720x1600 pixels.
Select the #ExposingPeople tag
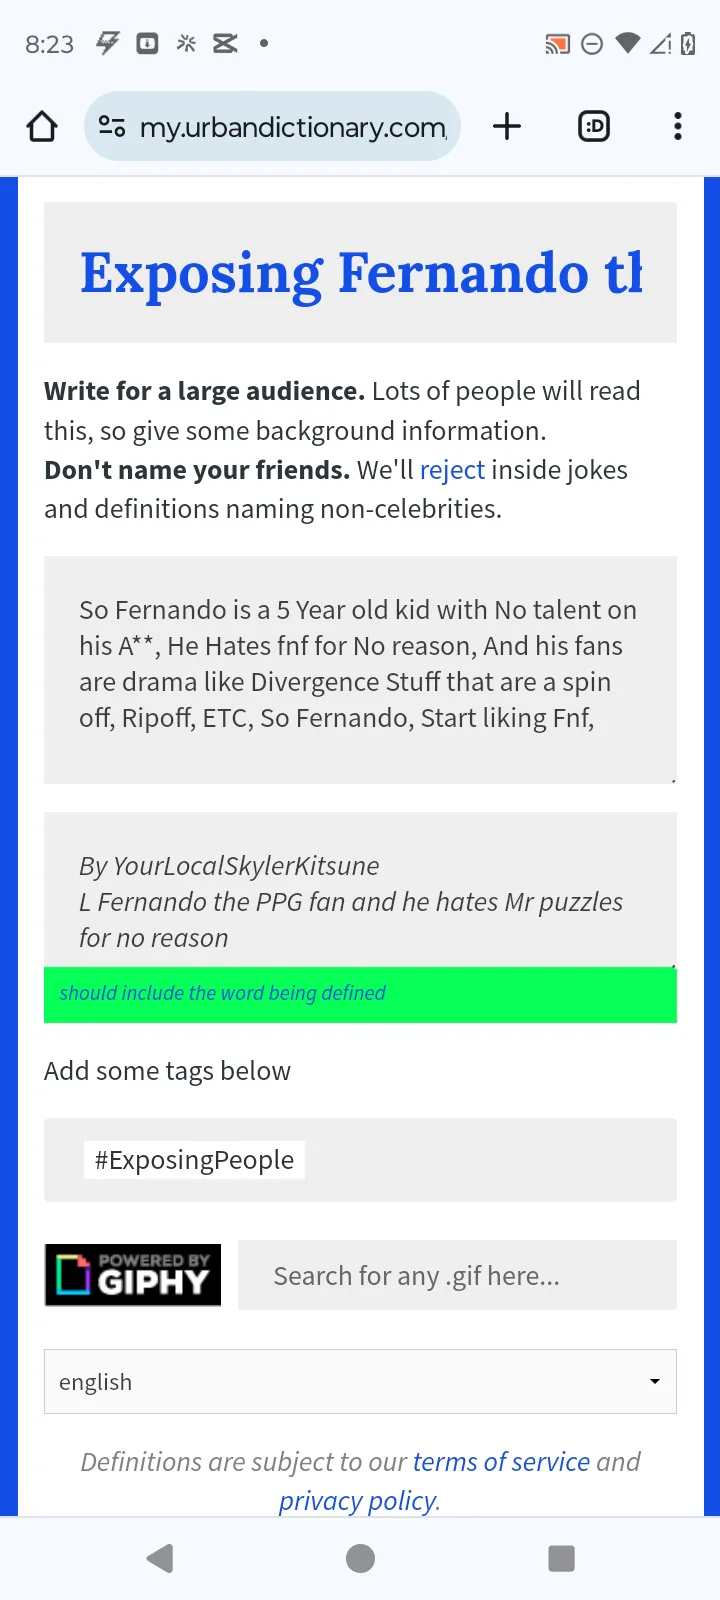point(194,1160)
